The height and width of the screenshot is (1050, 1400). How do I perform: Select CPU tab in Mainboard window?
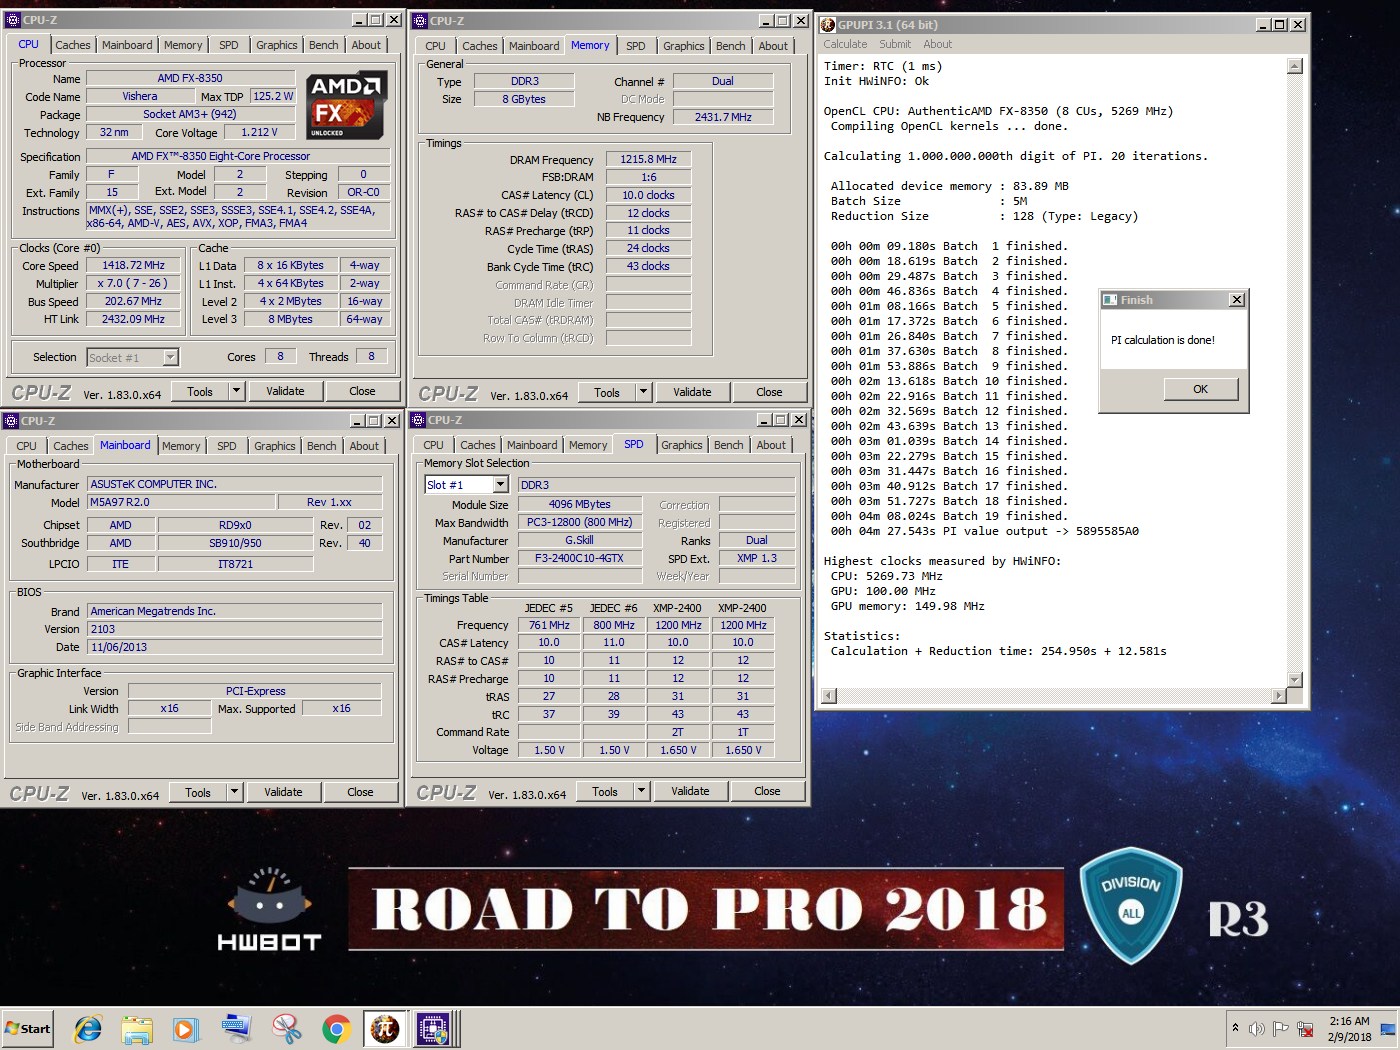26,446
